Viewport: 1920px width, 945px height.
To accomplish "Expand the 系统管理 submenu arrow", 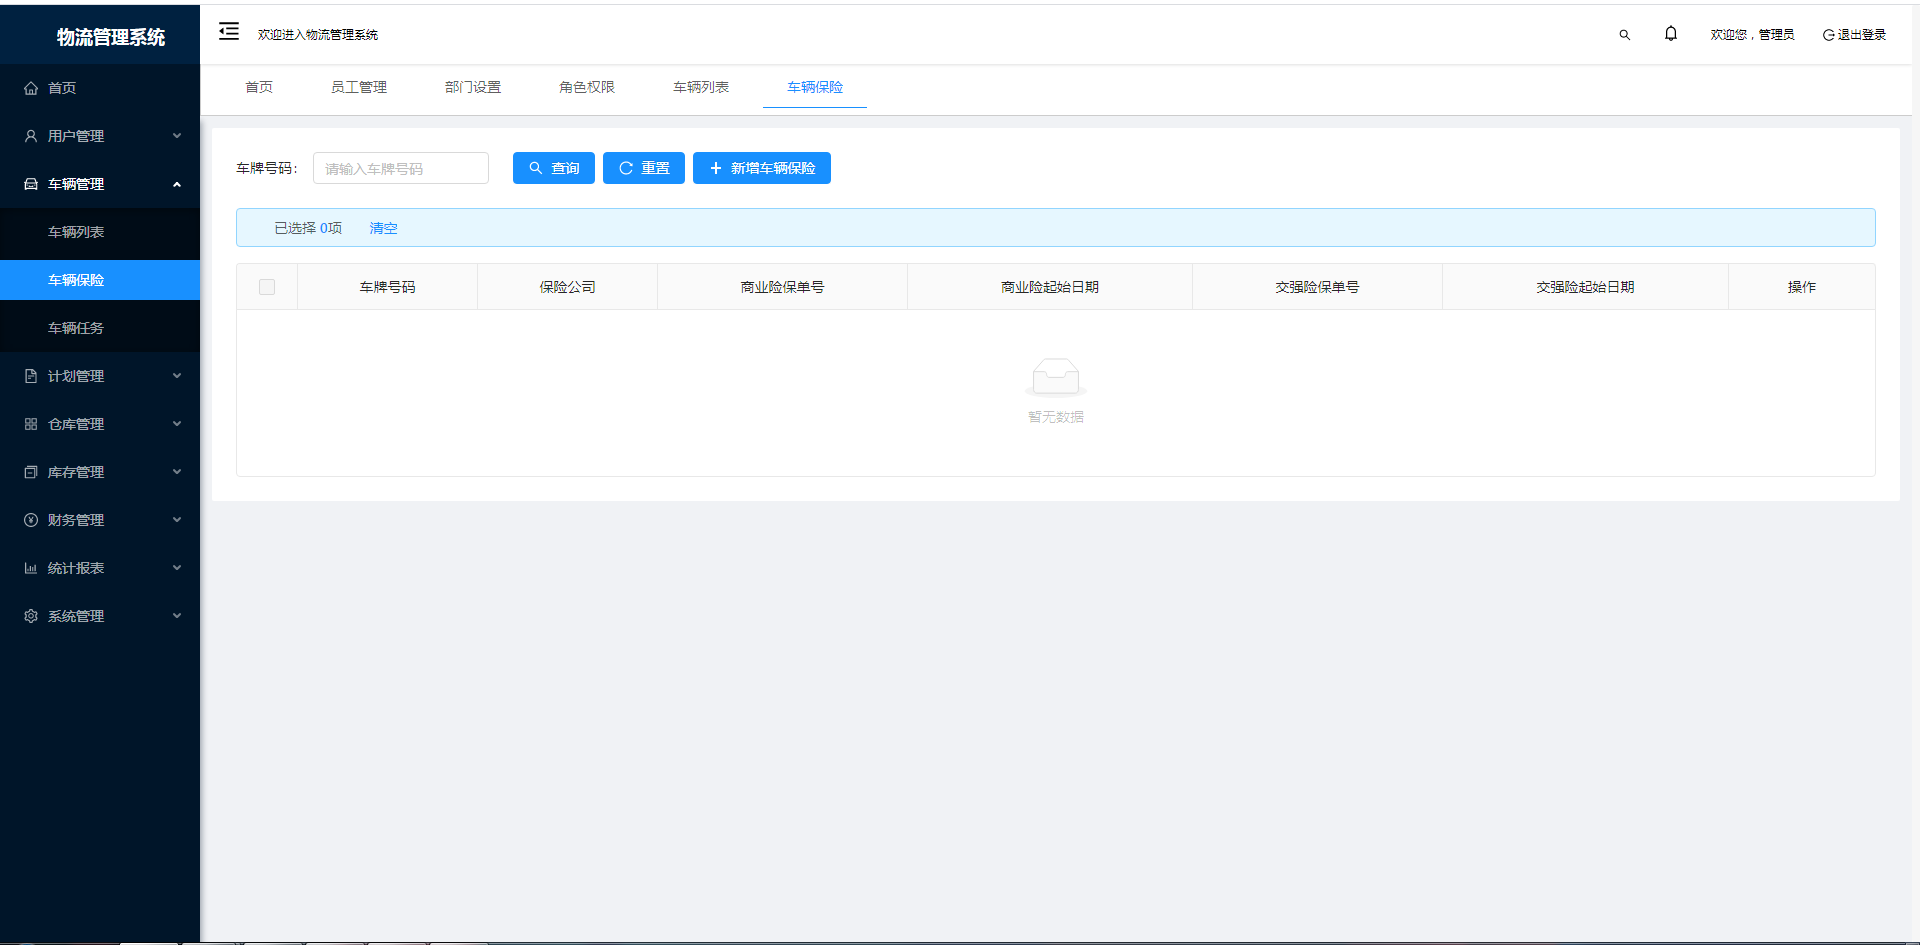I will pyautogui.click(x=177, y=616).
